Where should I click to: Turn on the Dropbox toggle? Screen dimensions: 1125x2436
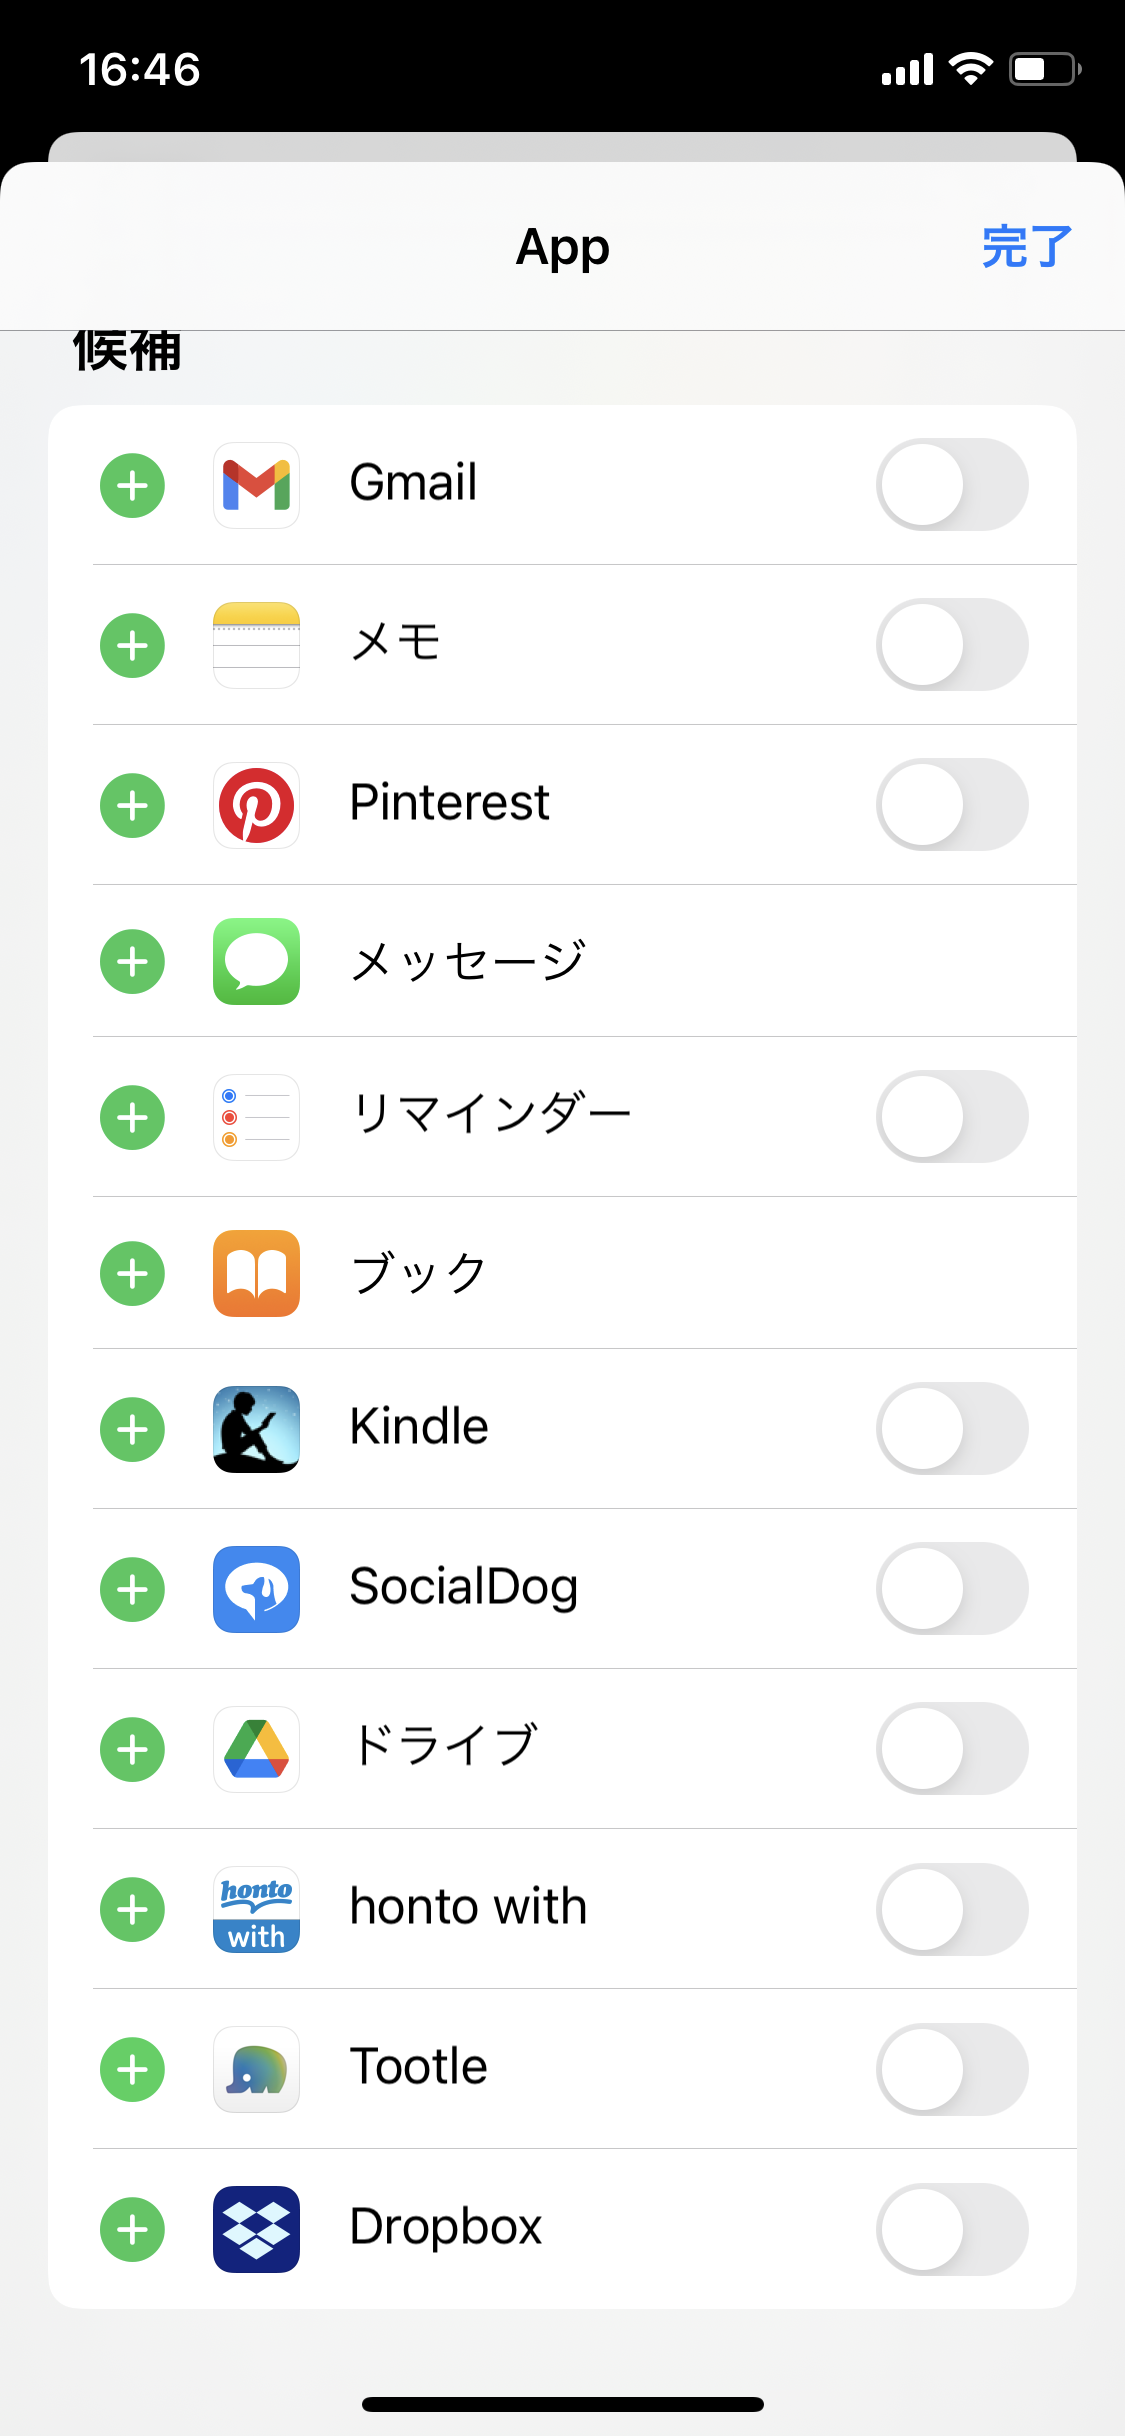pyautogui.click(x=951, y=2229)
